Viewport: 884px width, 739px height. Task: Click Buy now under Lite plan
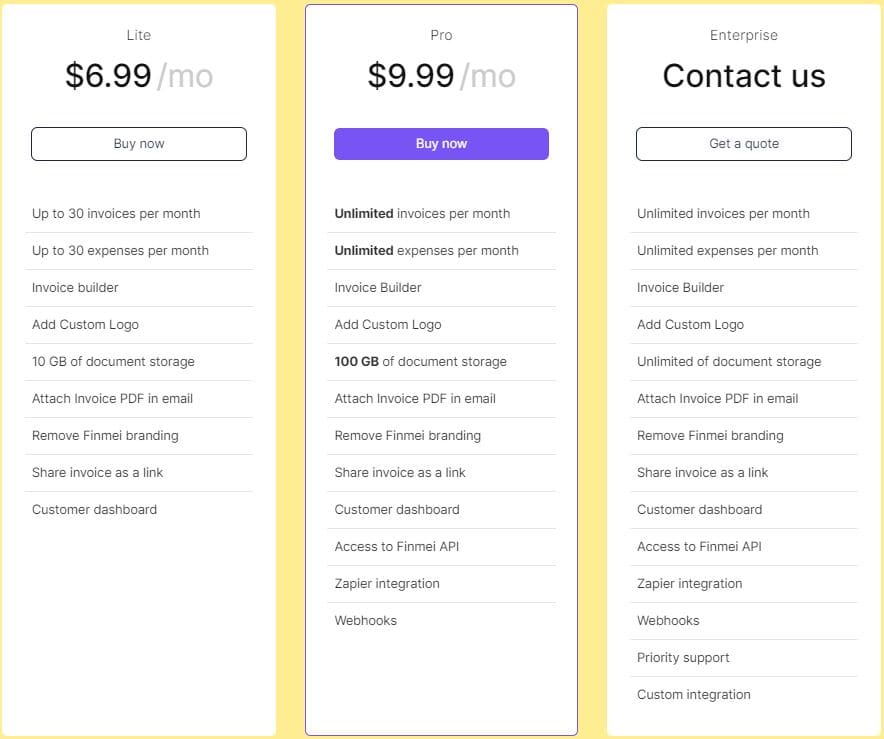tap(139, 144)
